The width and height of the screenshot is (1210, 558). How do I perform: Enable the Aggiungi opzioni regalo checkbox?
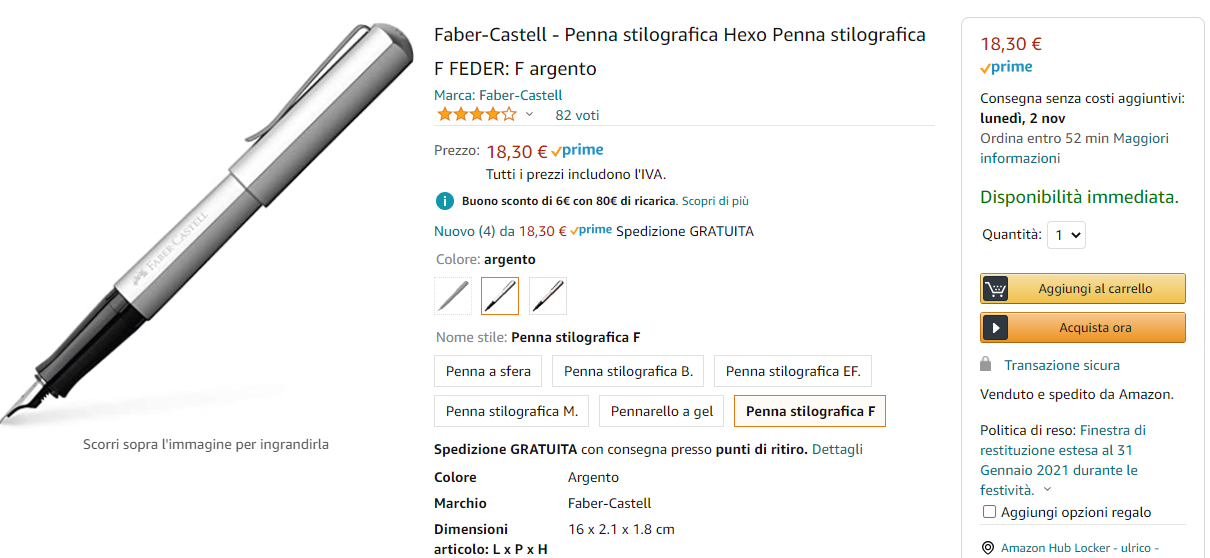990,512
